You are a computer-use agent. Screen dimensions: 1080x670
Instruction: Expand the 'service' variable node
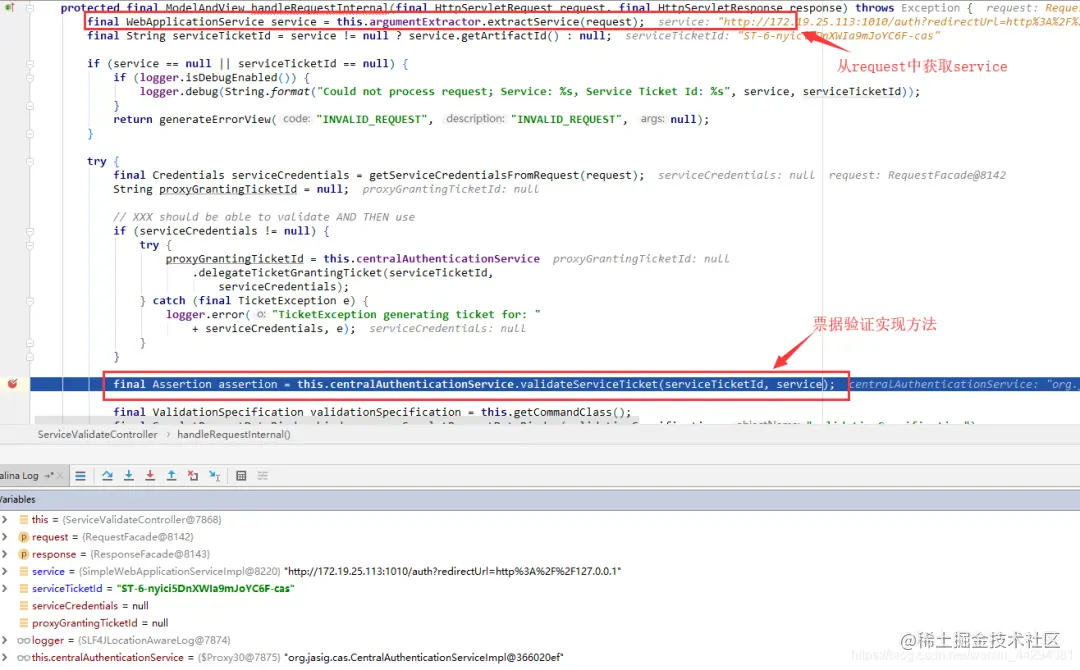(x=5, y=572)
